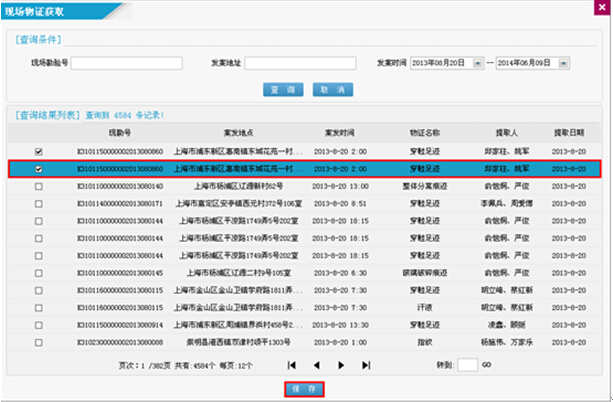This screenshot has width=613, height=402.
Task: Go to the first page of results
Action: coord(292,365)
